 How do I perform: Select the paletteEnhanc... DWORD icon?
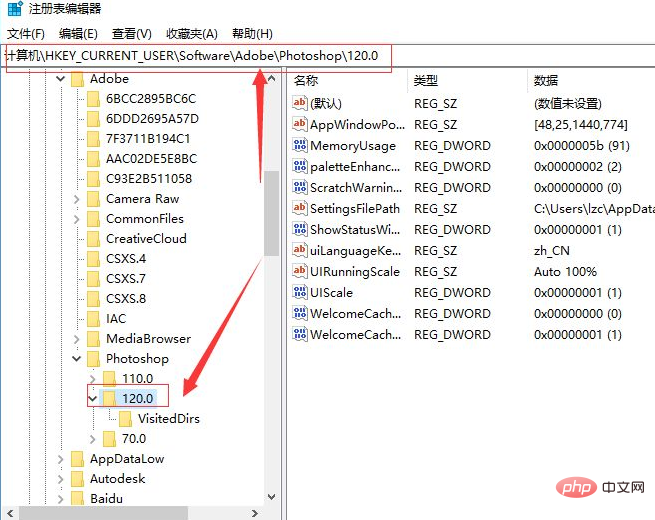(300, 166)
